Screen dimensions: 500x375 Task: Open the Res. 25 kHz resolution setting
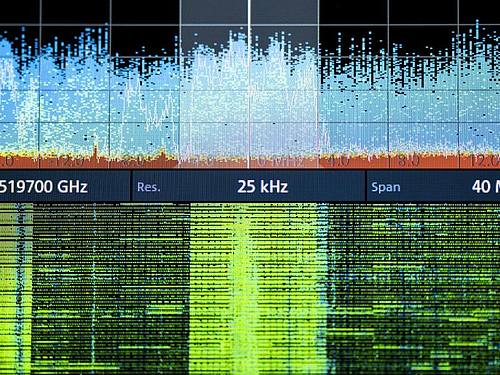tap(249, 186)
